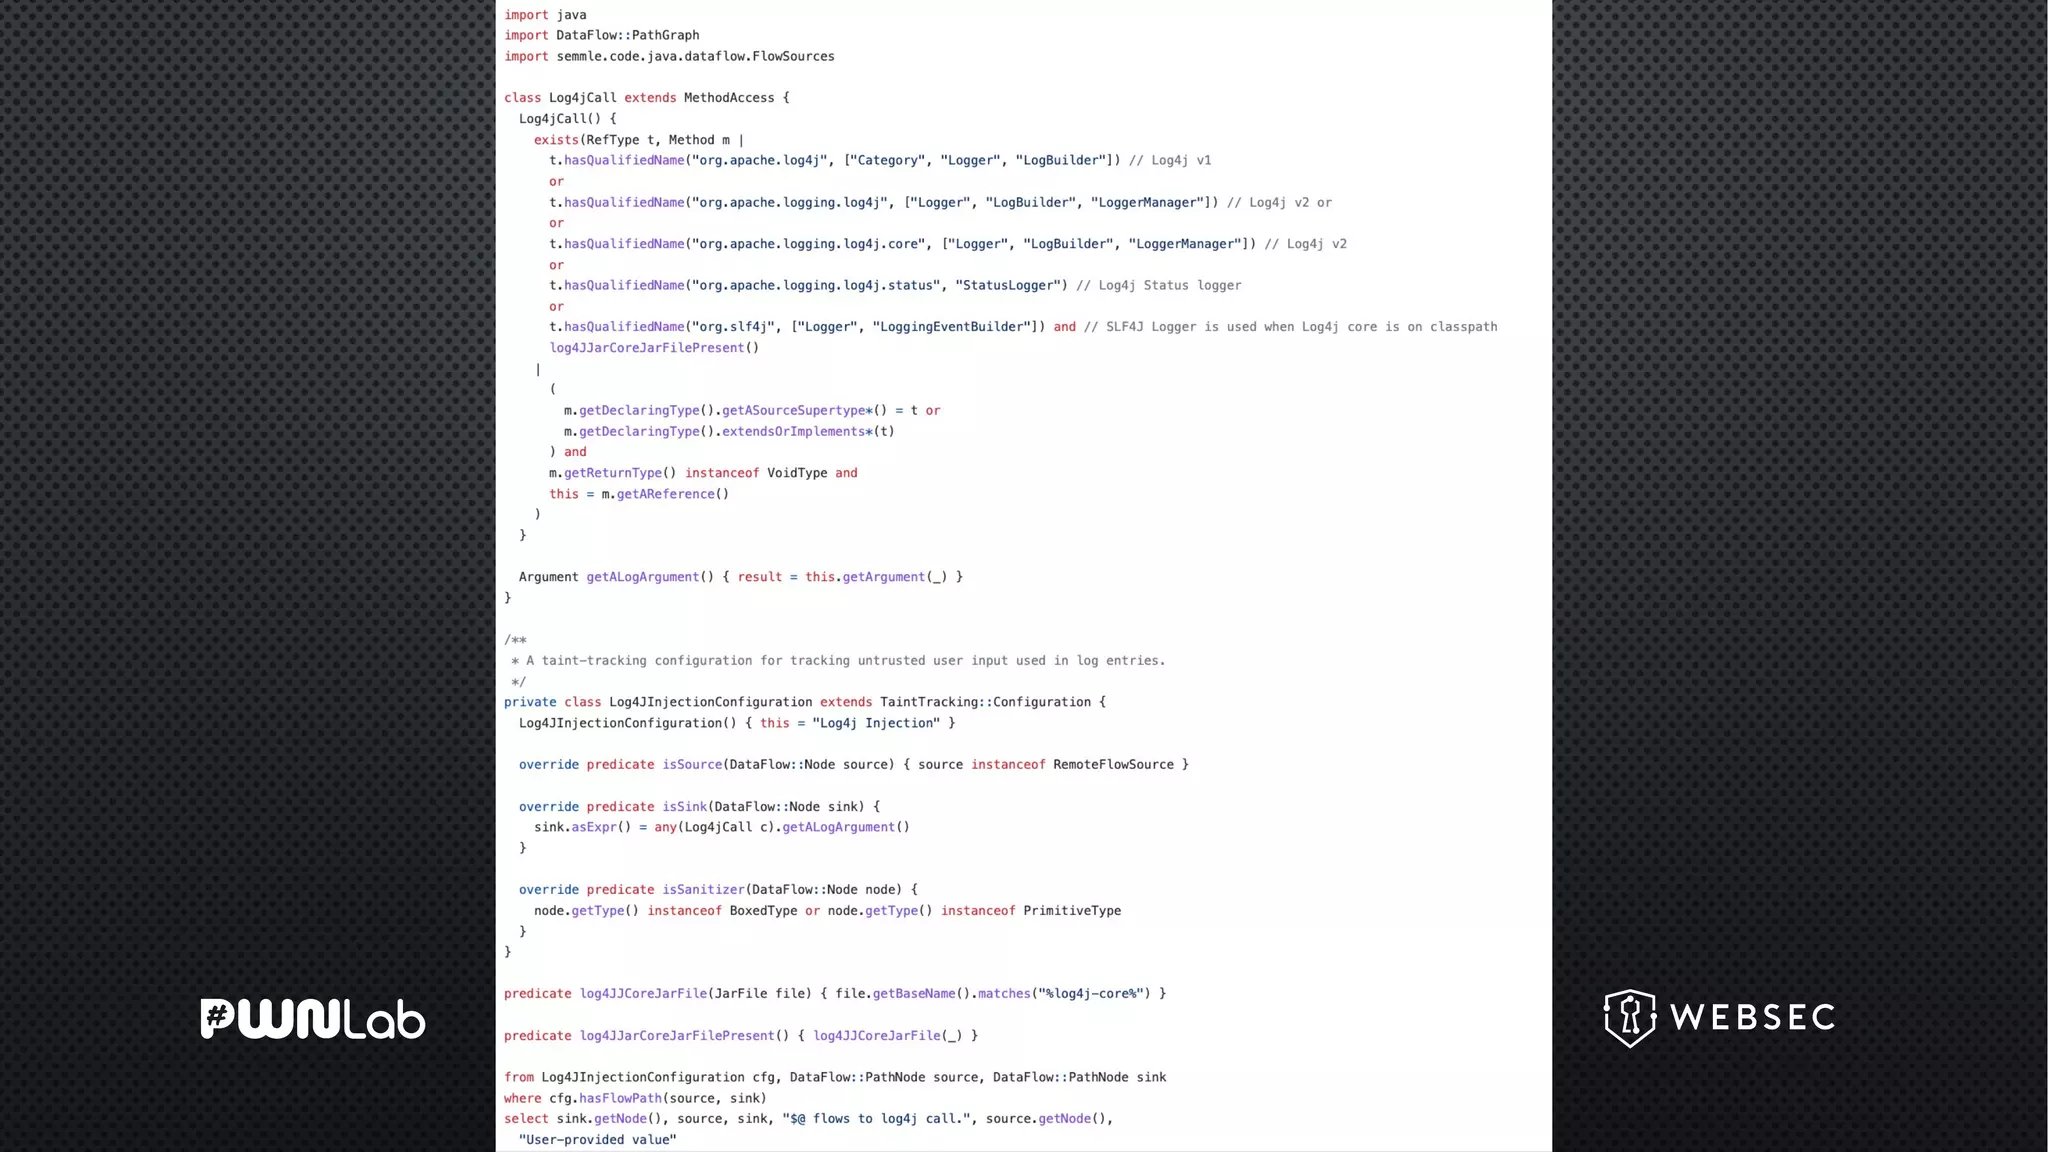Click the "StatusLogger" string literal
This screenshot has height=1152, width=2048.
point(1007,285)
